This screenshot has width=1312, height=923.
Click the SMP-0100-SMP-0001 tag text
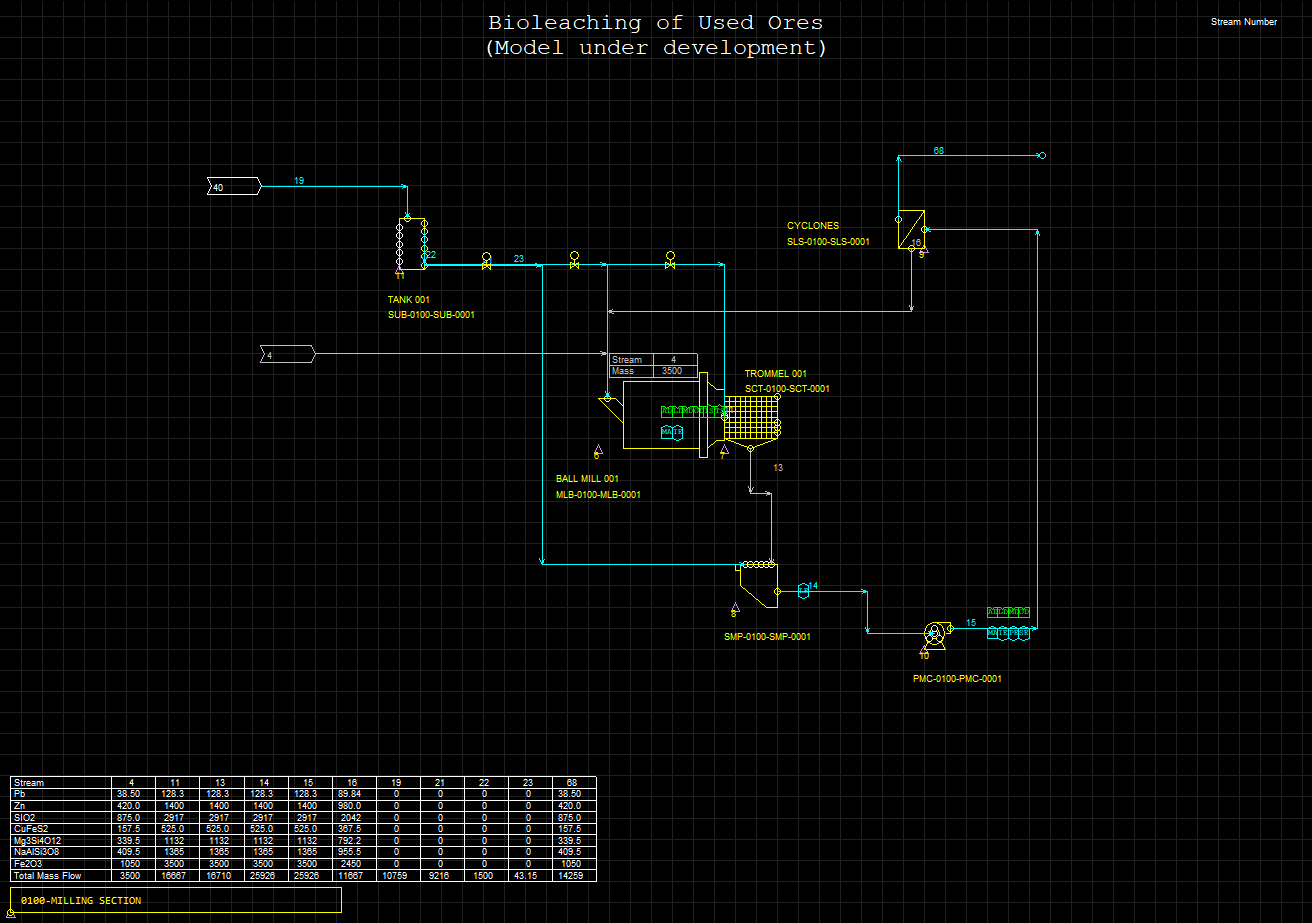[x=767, y=637]
